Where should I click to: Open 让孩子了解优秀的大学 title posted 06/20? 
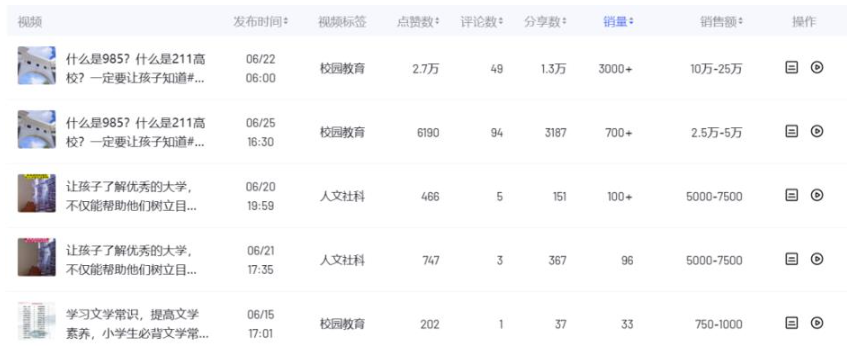pos(131,196)
